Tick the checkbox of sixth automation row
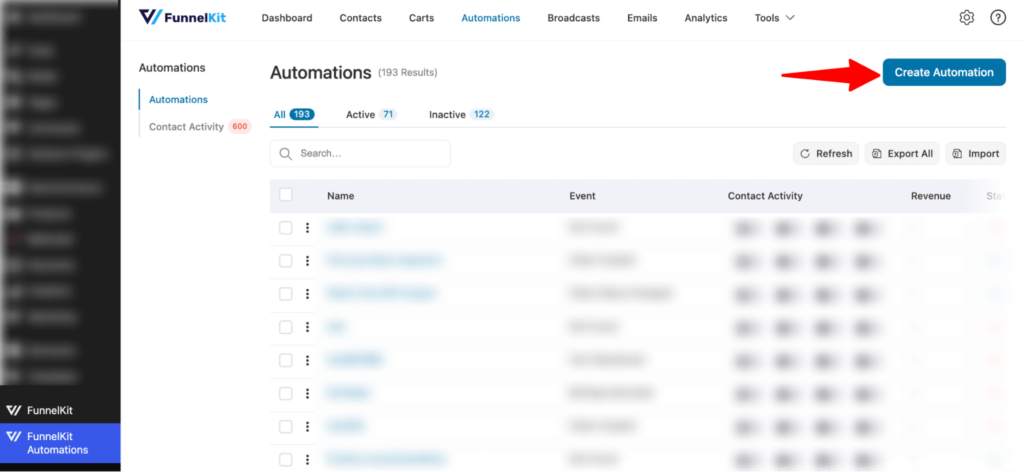The height and width of the screenshot is (472, 1024). click(x=285, y=394)
